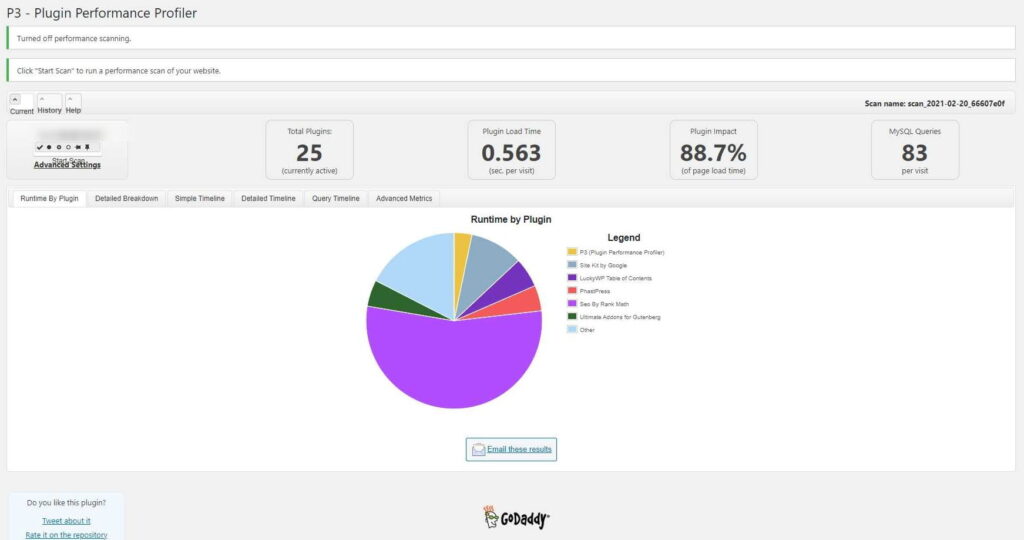Viewport: 1024px width, 540px height.
Task: Click the light blue Other legend swatch
Action: 572,330
